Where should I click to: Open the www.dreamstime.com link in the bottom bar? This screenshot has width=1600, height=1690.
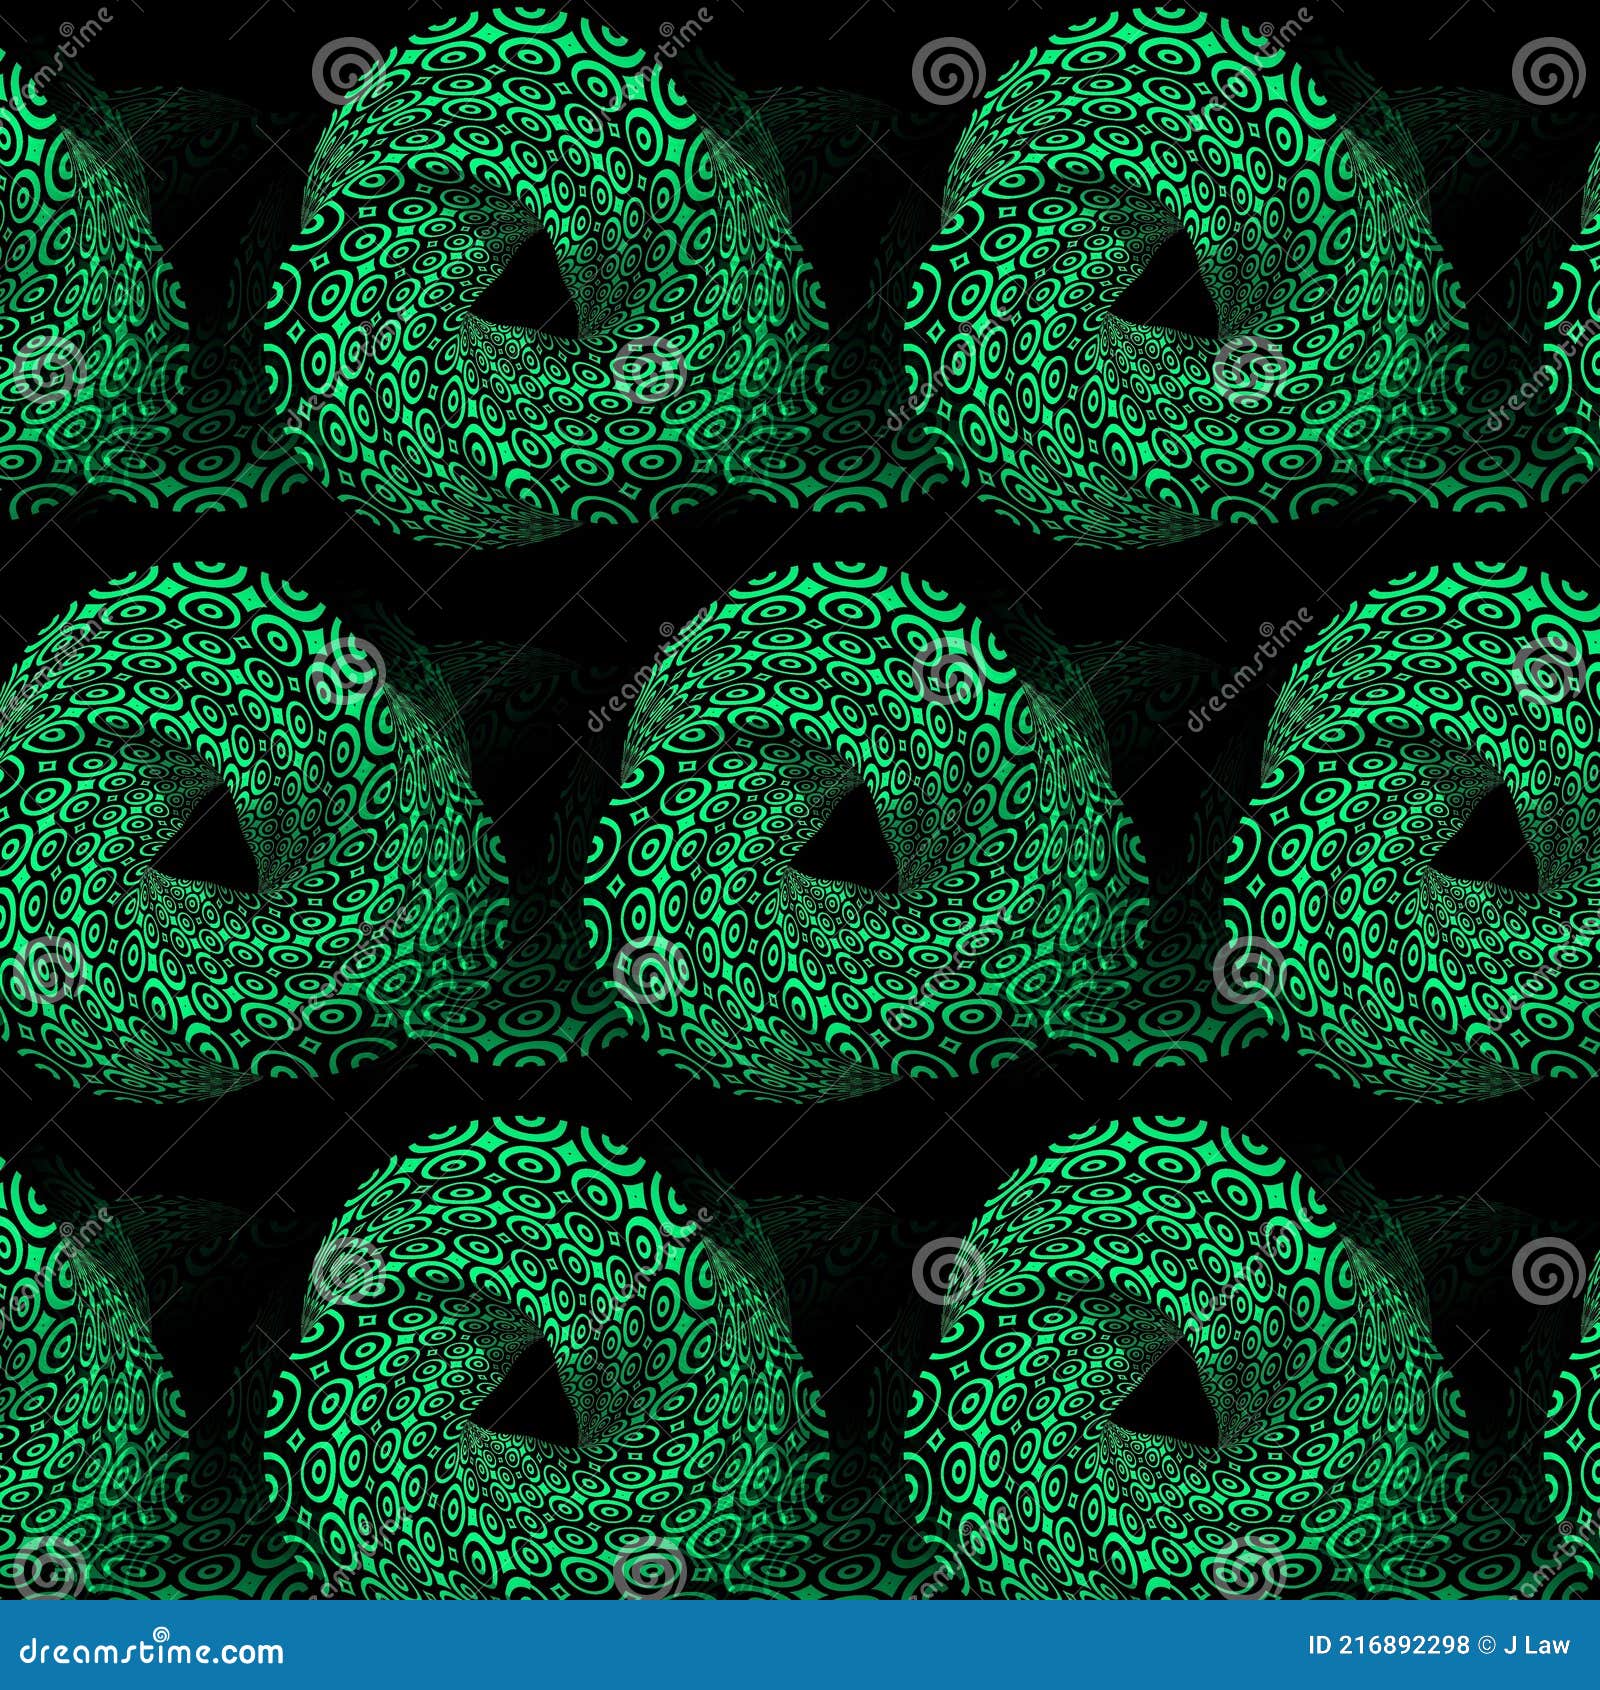tap(155, 1652)
